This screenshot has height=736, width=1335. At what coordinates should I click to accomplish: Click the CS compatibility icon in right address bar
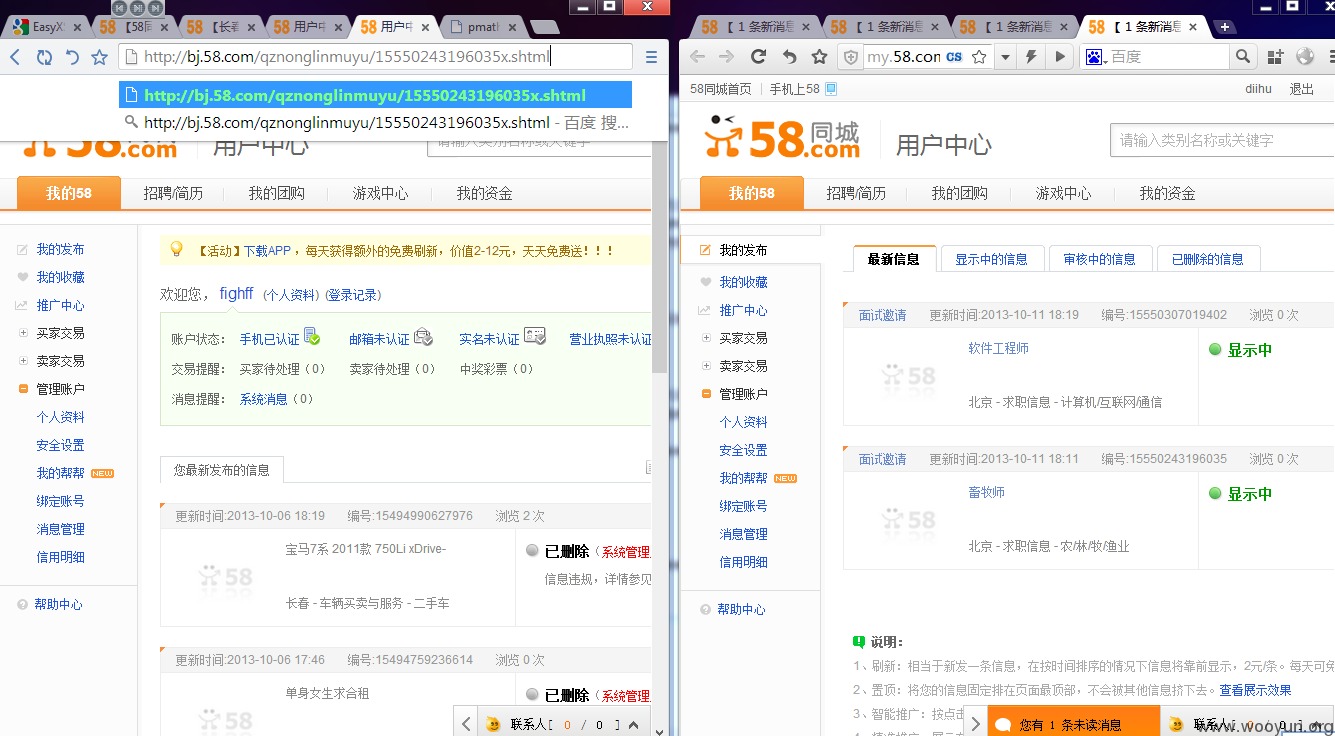(x=954, y=57)
